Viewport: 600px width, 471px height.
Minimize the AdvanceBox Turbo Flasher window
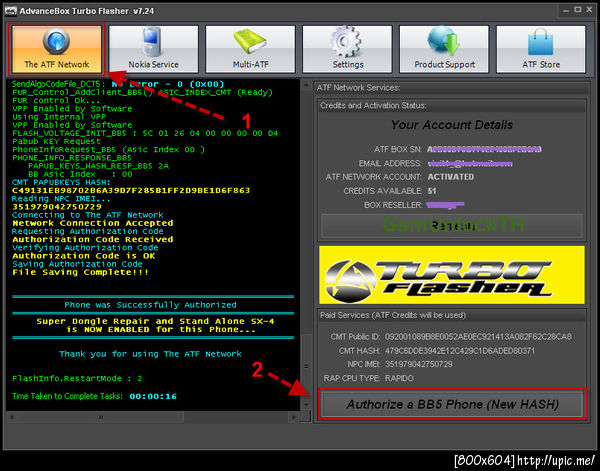click(566, 10)
